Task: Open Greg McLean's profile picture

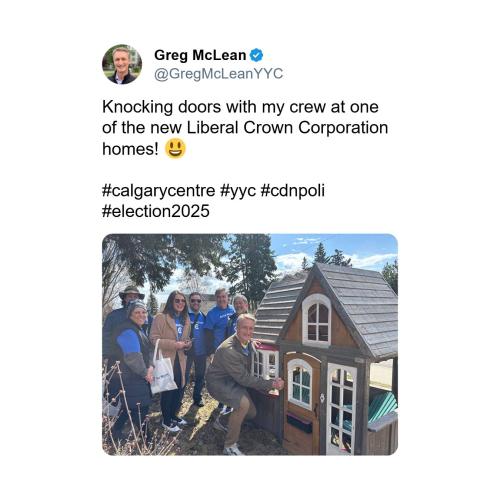Action: [122, 64]
